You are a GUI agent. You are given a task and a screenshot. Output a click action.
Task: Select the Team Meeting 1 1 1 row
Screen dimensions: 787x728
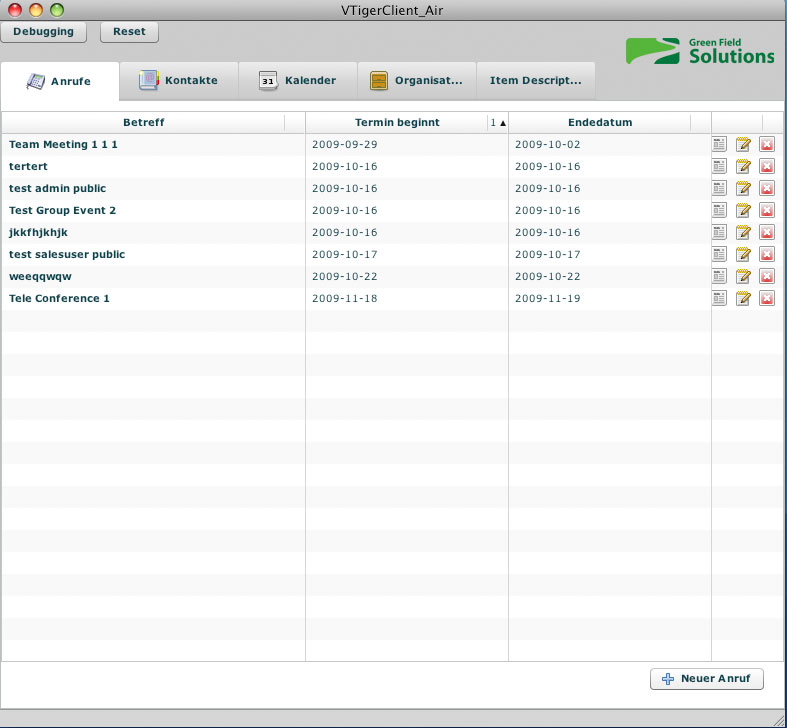click(150, 145)
